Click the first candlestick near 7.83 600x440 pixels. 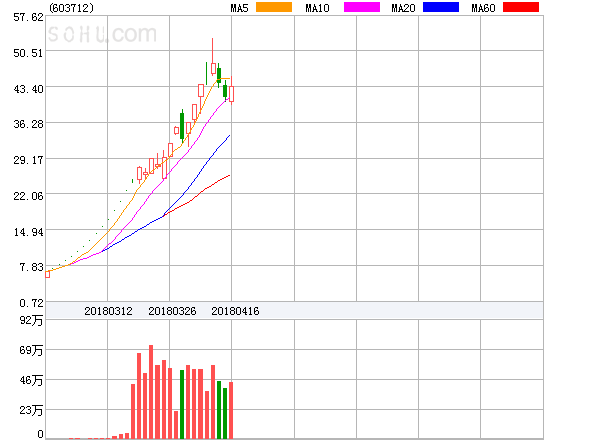[x=47, y=274]
